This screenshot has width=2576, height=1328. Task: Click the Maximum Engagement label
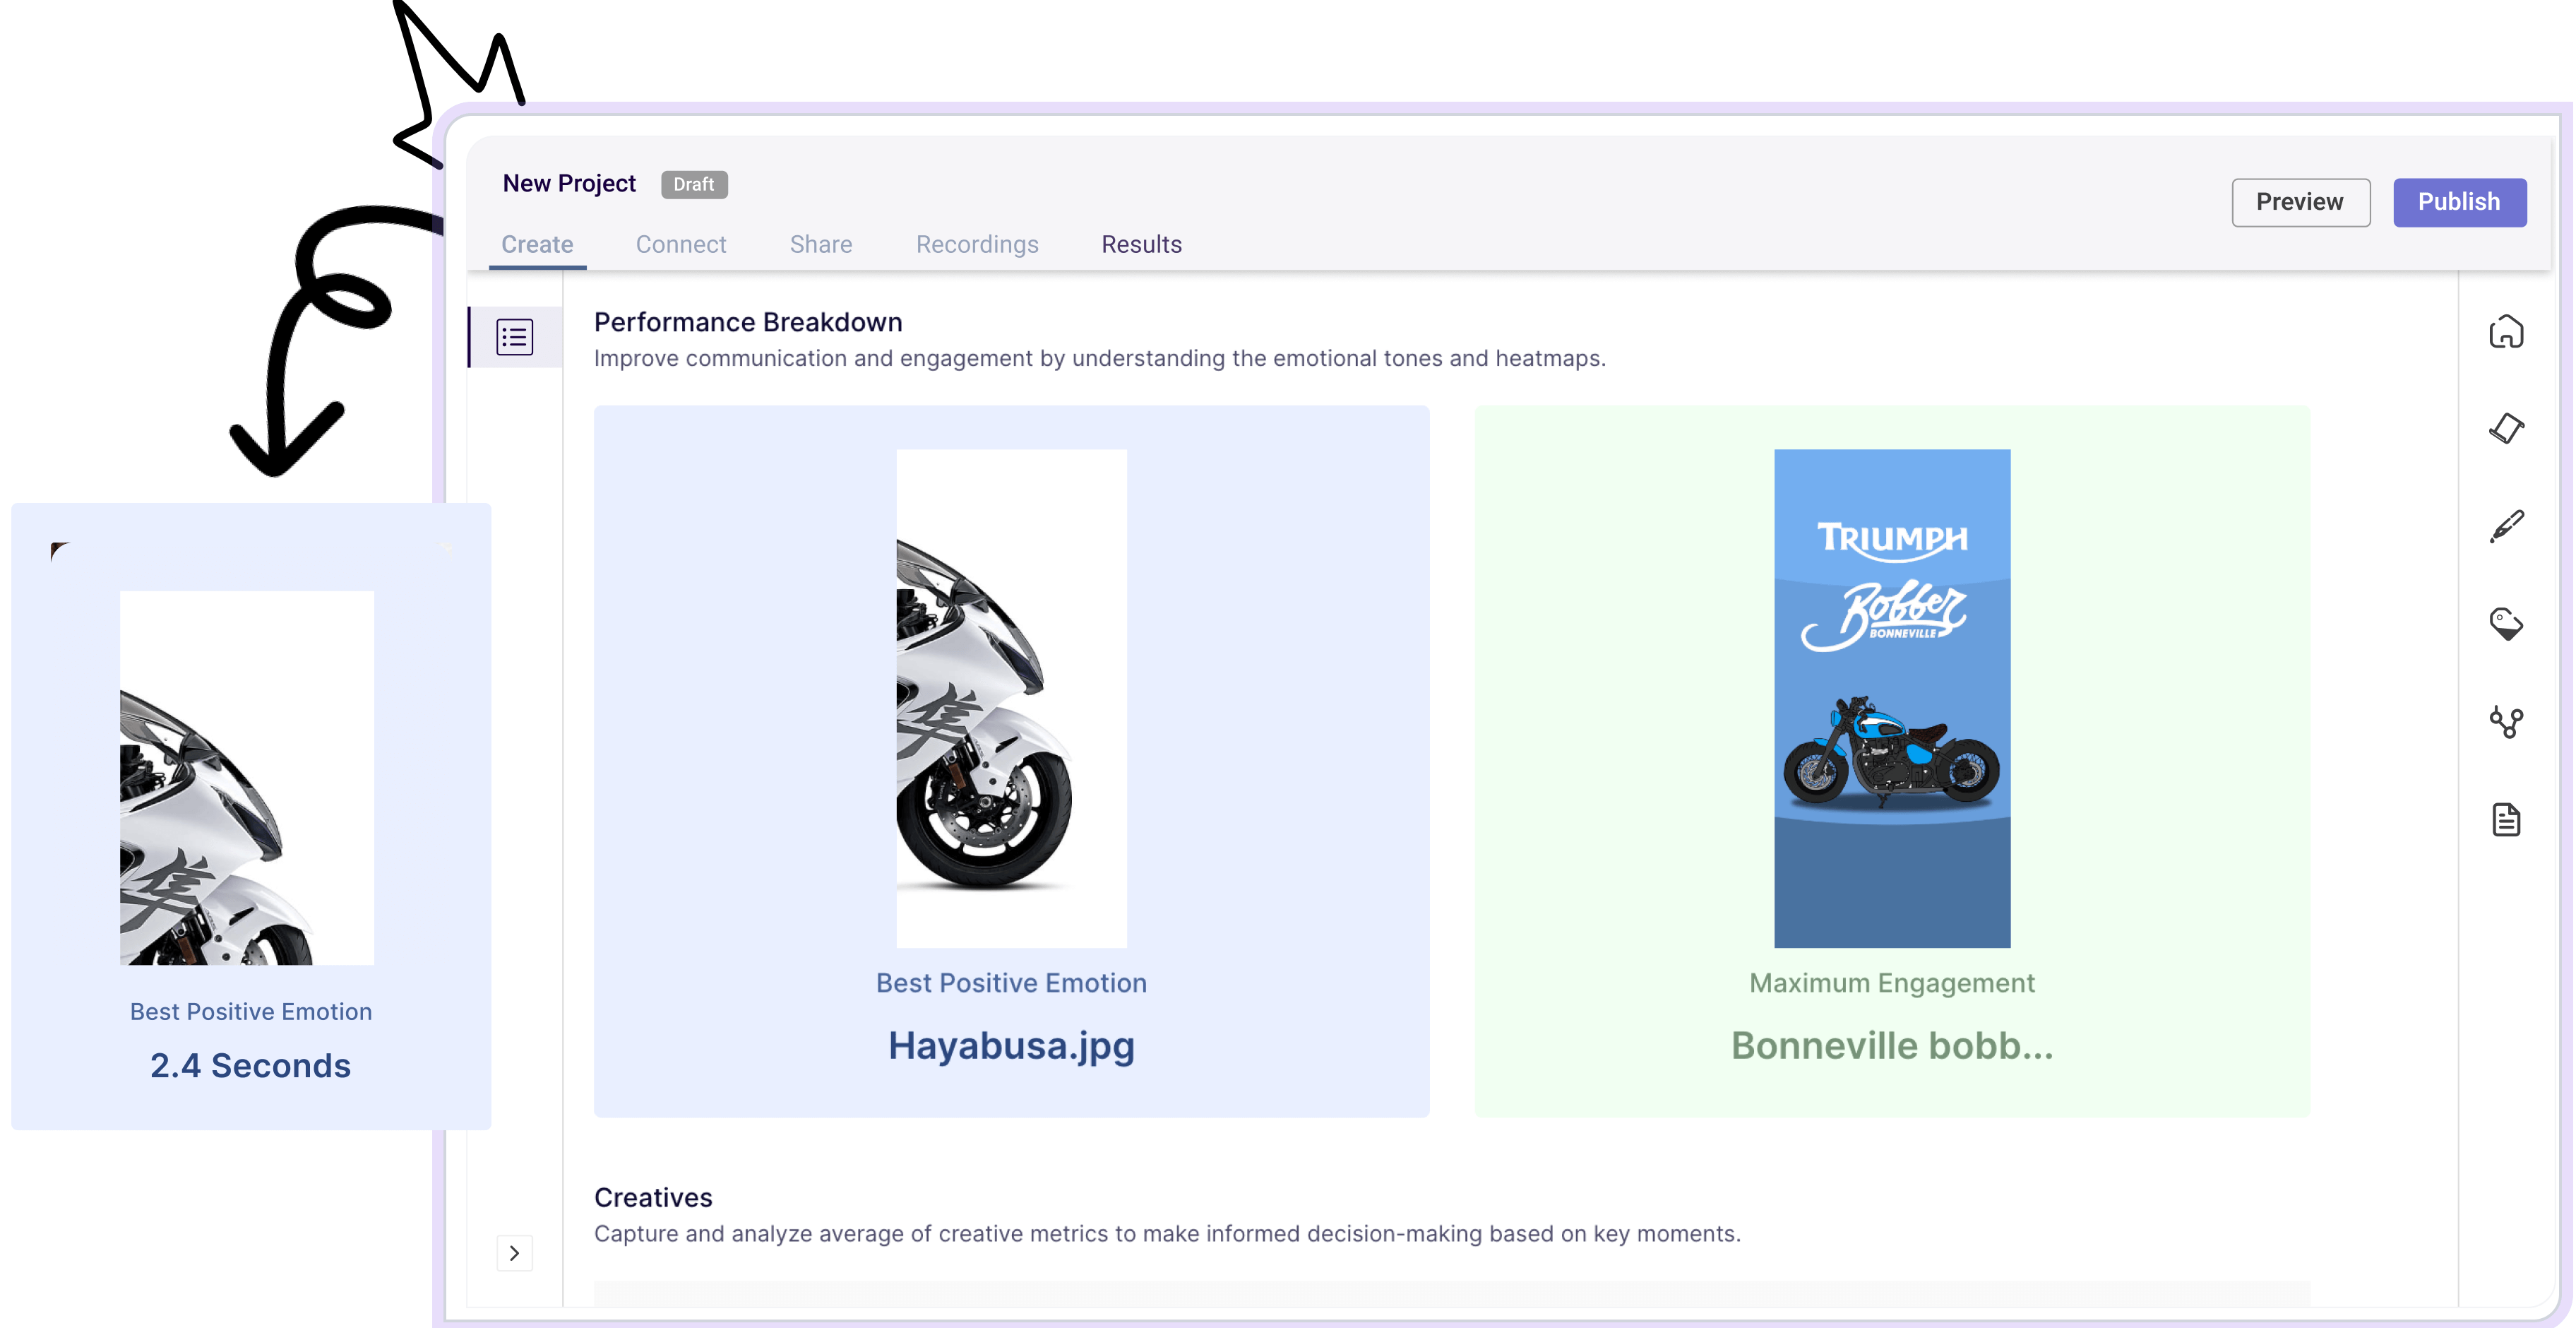[x=1891, y=983]
